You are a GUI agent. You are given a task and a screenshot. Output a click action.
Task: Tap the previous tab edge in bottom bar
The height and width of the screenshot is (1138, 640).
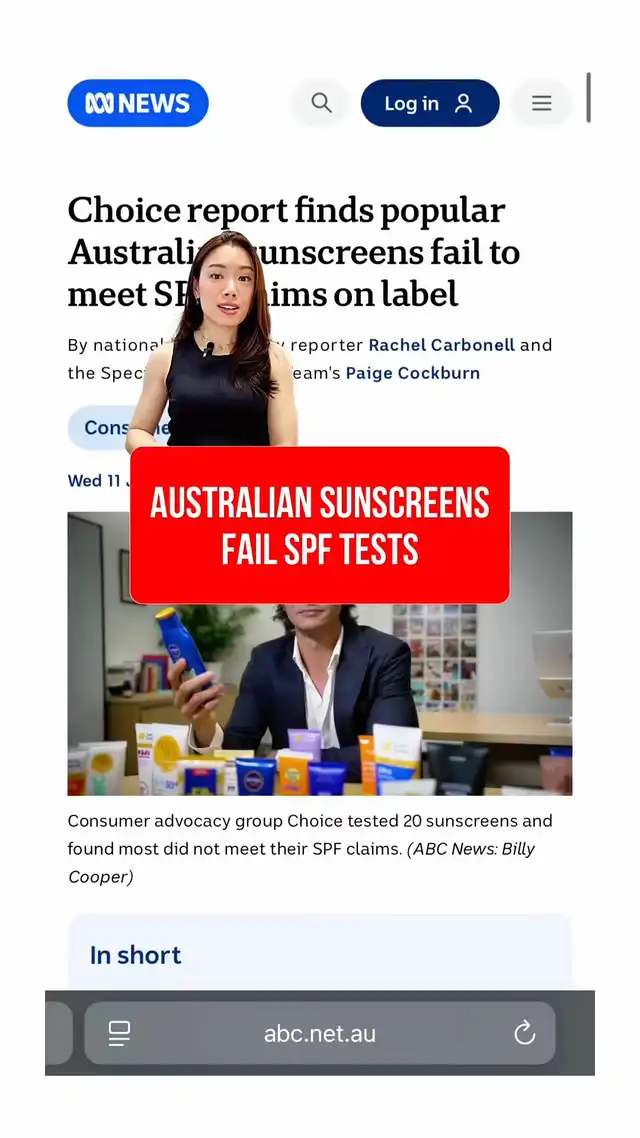(x=59, y=1033)
